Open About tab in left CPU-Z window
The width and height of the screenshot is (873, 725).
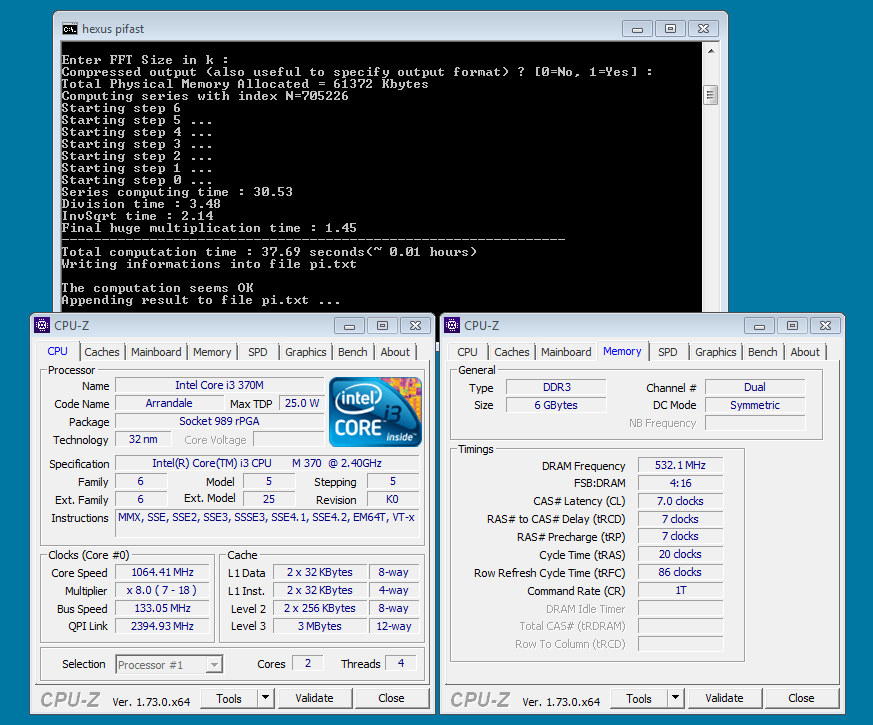pos(395,352)
